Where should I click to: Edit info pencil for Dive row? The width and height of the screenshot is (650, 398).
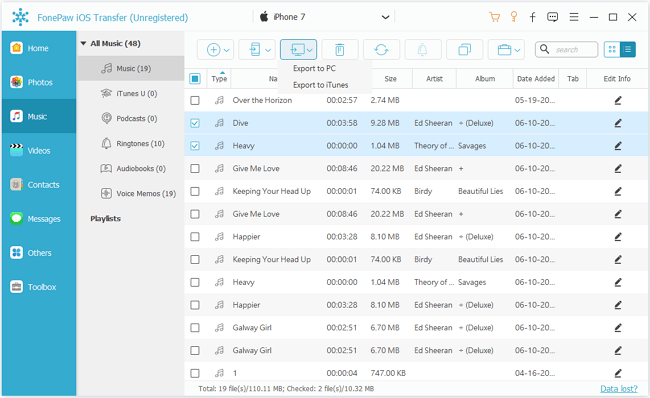click(x=618, y=123)
